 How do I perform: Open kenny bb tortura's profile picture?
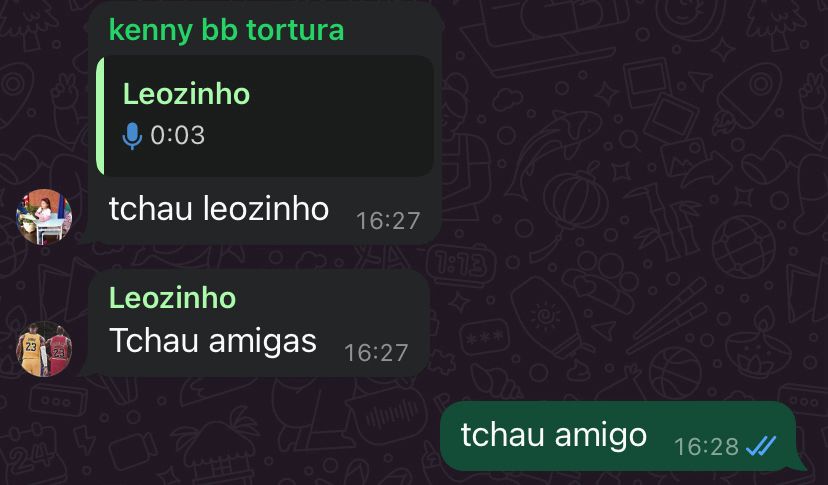[x=44, y=217]
